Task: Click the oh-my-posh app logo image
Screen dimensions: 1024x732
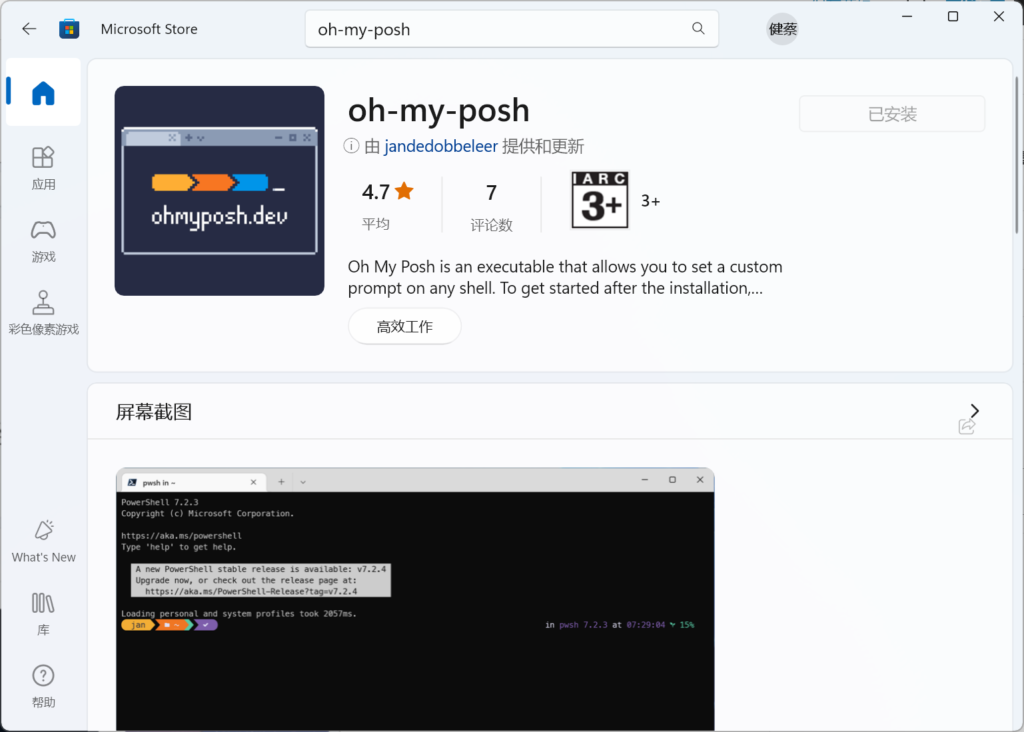Action: 219,191
